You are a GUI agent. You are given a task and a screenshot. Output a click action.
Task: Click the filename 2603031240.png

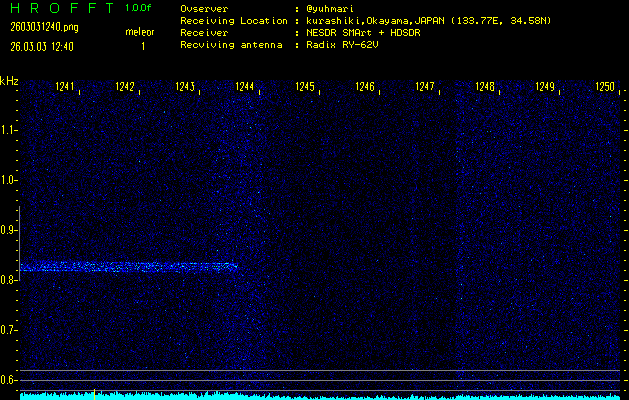[45, 27]
